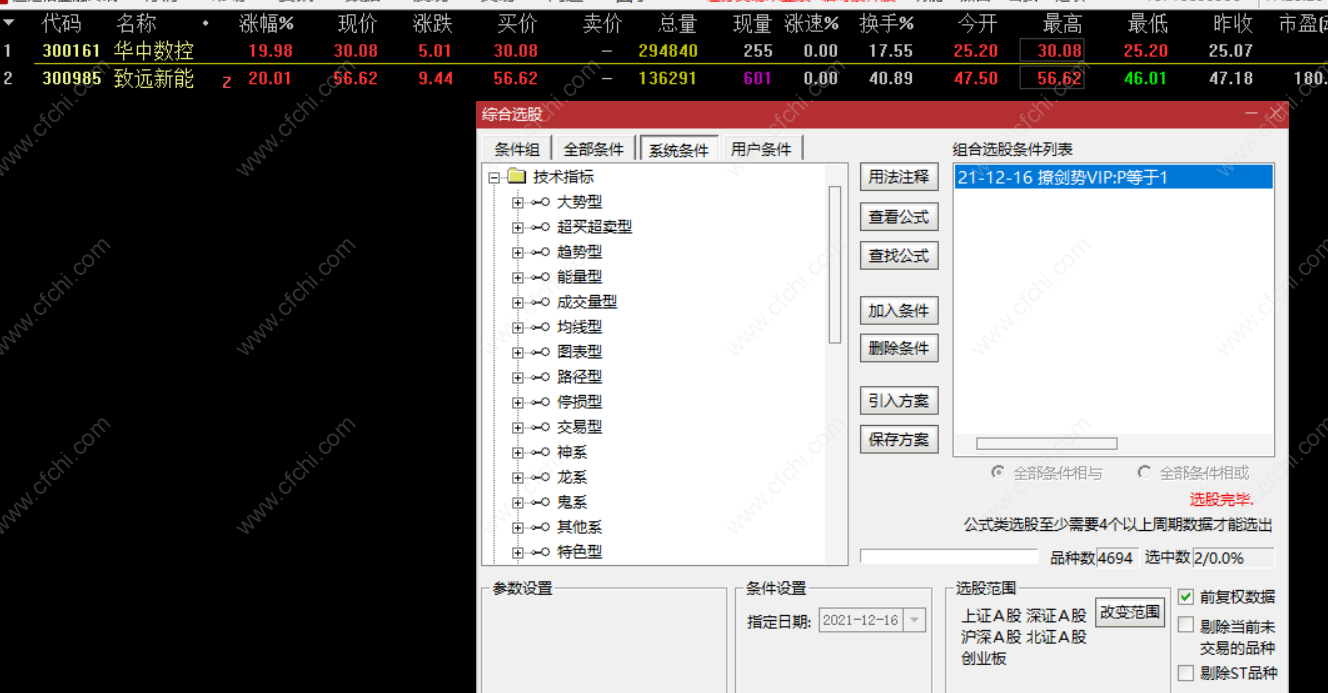The image size is (1328, 693).
Task: Sort by the 涨幅% column header
Action: [266, 23]
